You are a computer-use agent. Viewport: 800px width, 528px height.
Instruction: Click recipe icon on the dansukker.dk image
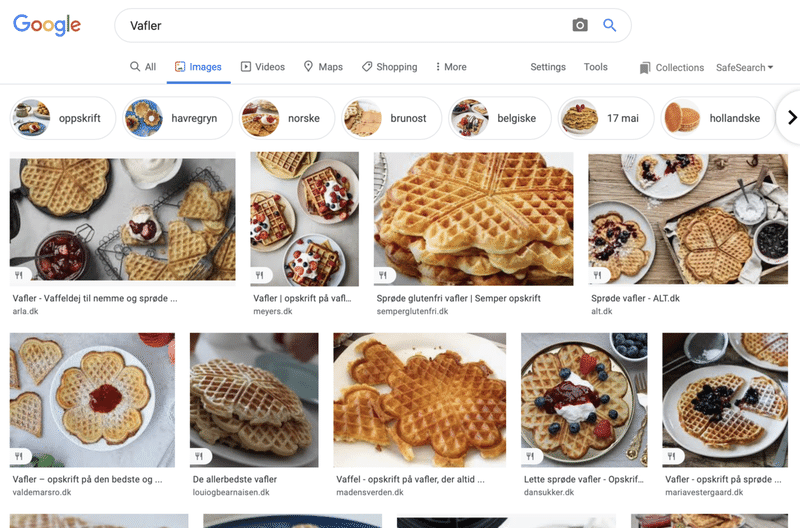coord(531,456)
